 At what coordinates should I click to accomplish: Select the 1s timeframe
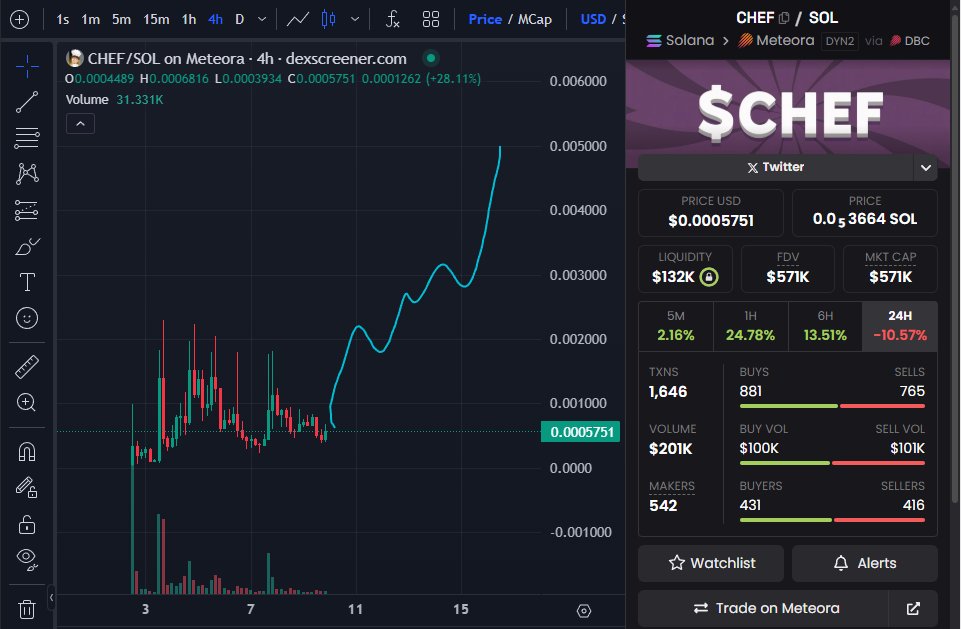63,20
